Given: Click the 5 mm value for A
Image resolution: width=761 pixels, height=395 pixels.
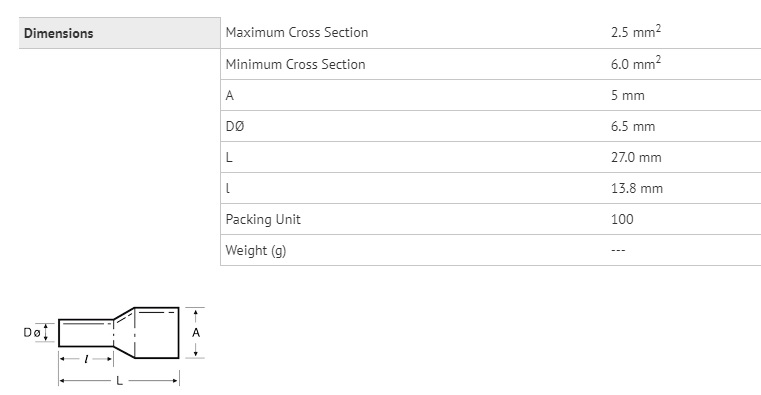Looking at the screenshot, I should (628, 95).
